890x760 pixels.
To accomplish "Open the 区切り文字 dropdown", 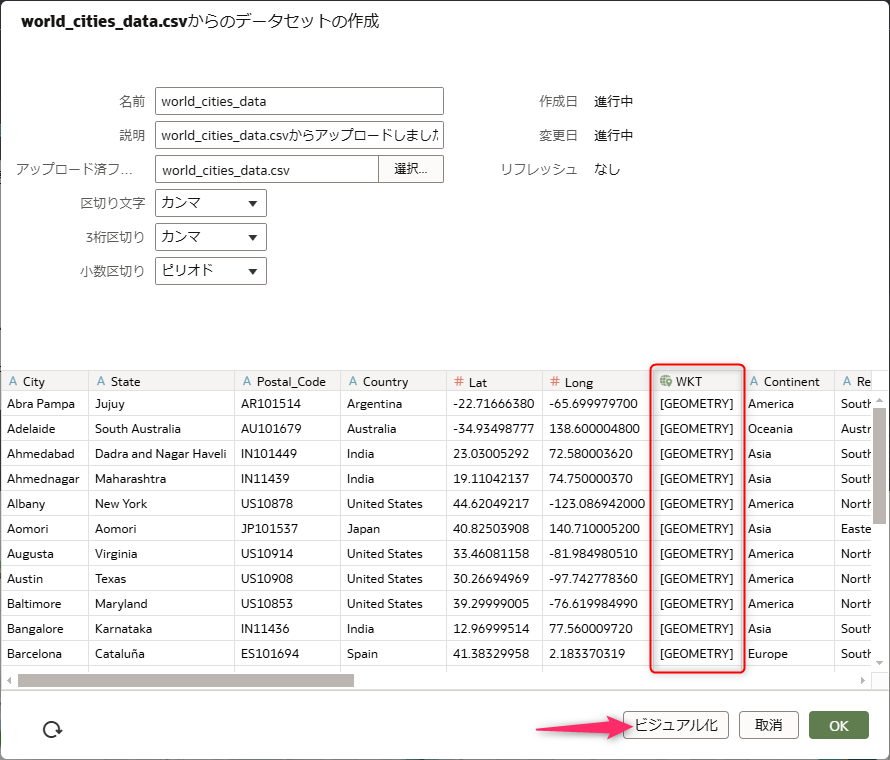I will point(211,203).
